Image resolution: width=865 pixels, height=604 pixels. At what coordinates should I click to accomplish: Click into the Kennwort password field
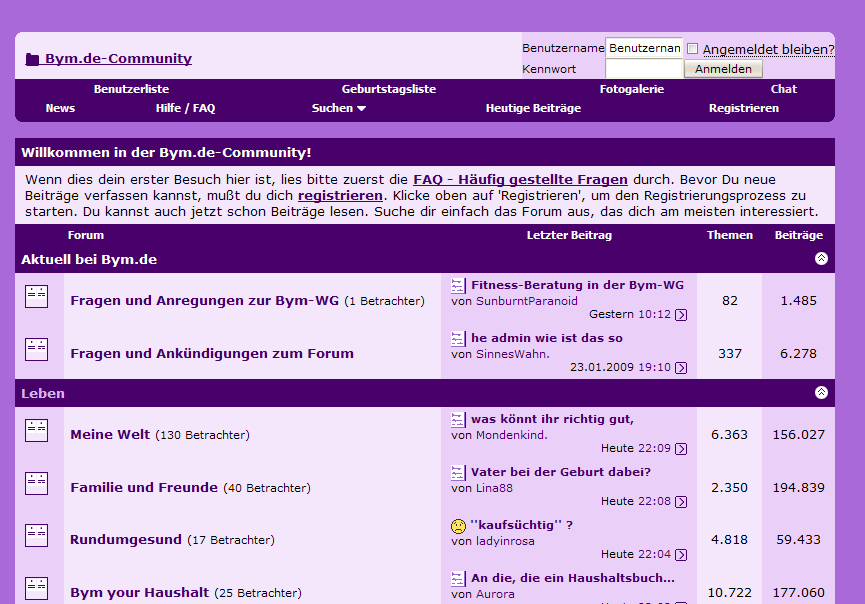click(x=644, y=69)
